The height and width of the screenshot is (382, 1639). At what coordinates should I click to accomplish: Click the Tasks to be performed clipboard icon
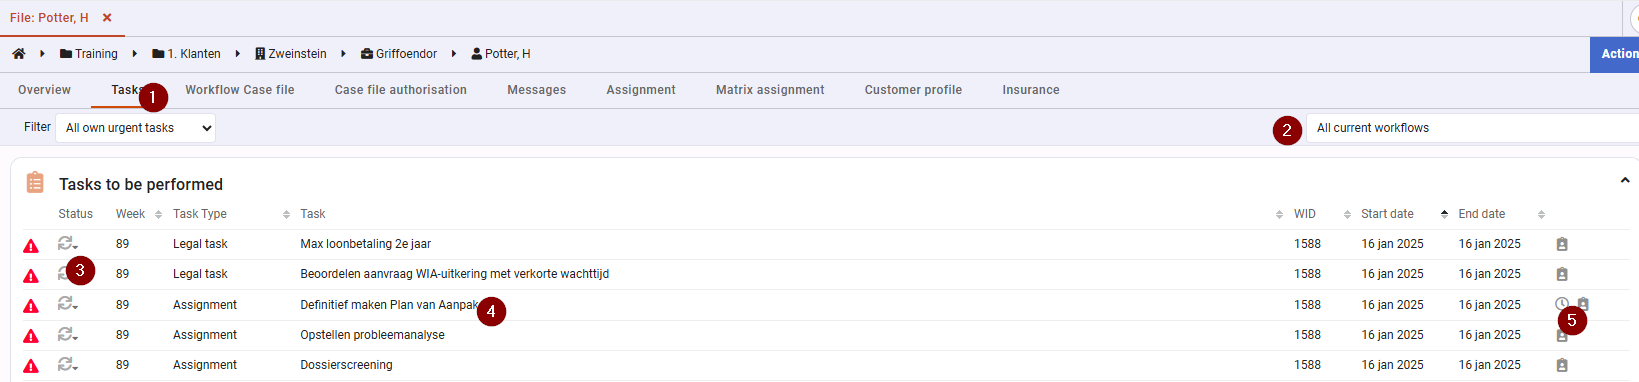(35, 182)
